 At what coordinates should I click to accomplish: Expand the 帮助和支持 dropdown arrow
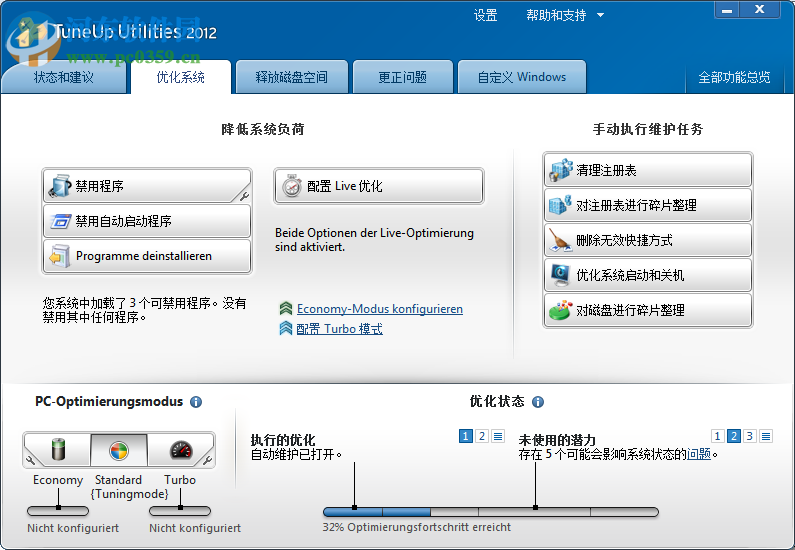click(600, 15)
